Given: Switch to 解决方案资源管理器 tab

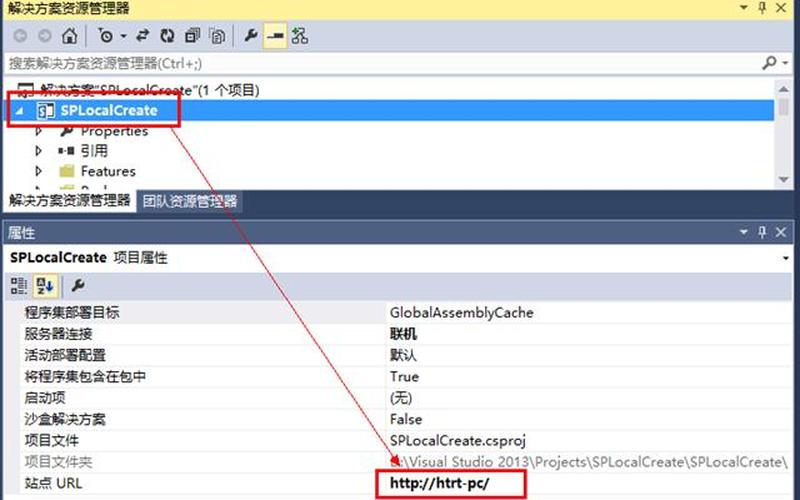Looking at the screenshot, I should click(69, 201).
